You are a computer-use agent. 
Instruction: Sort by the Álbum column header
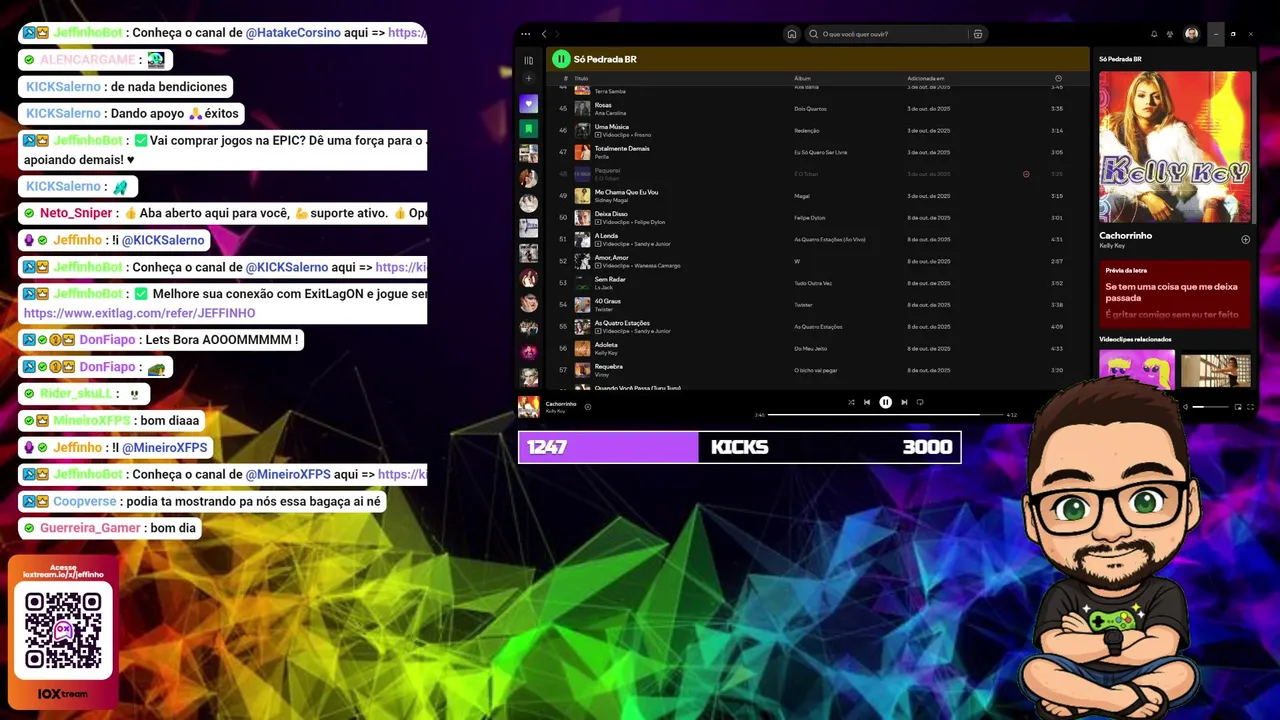802,78
